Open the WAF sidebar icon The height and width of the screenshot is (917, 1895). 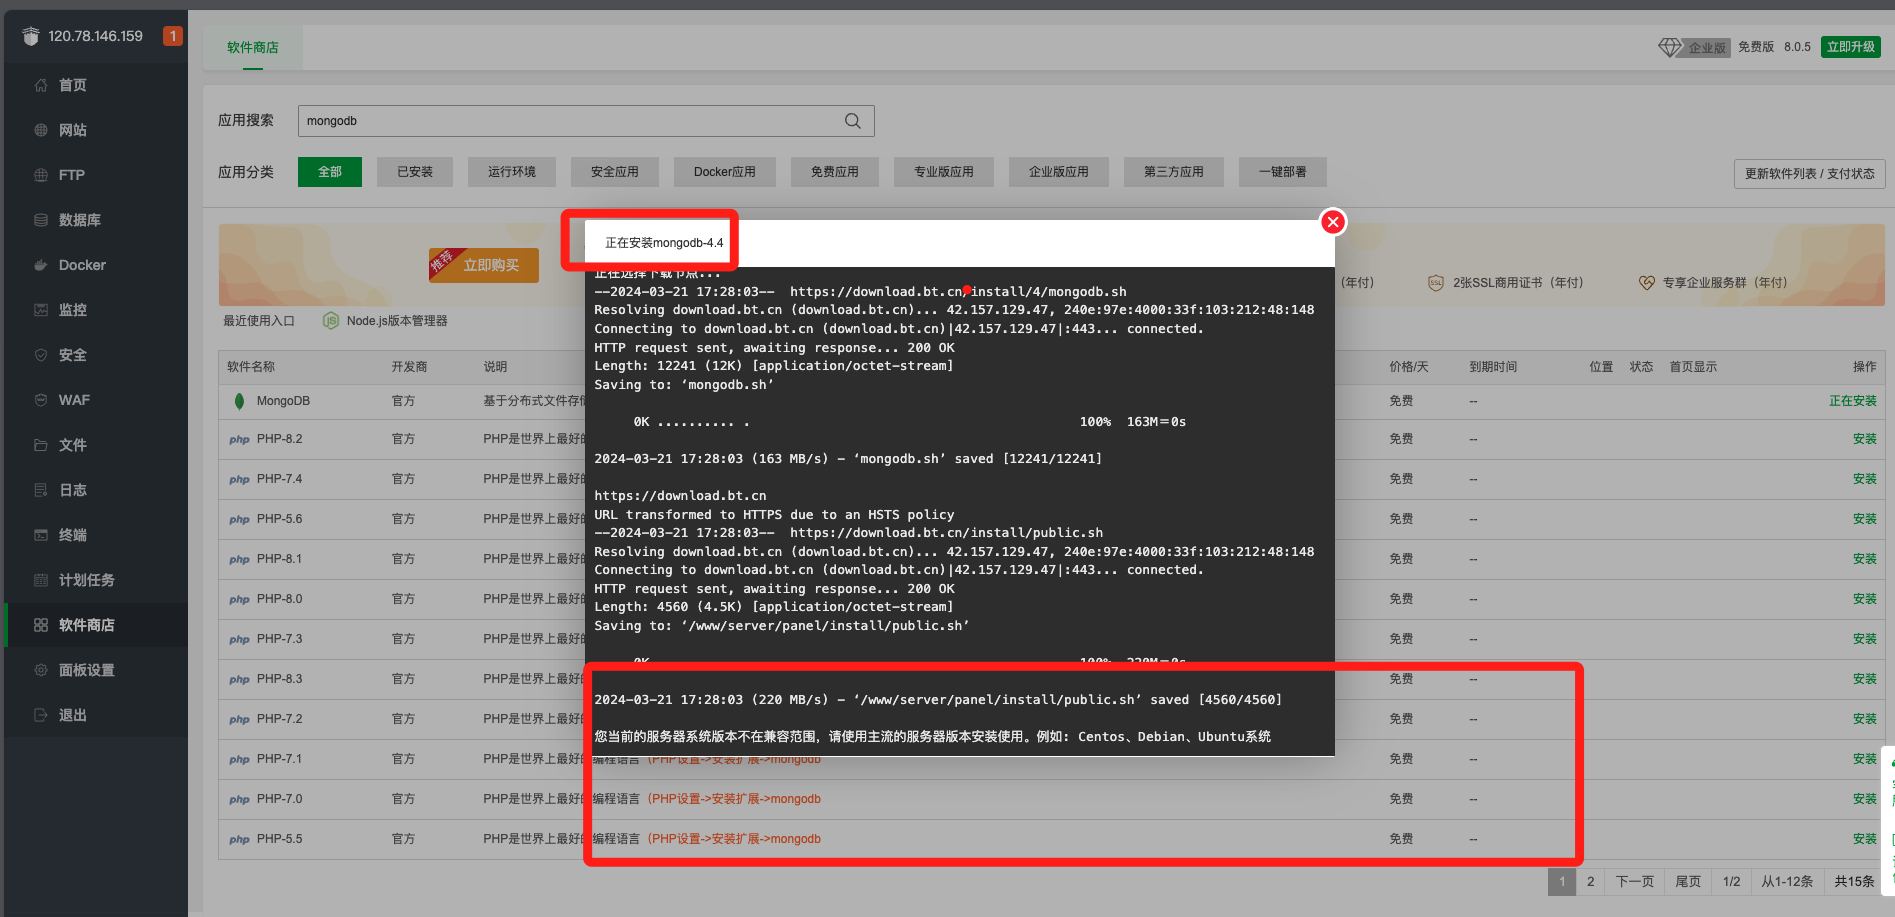[x=41, y=400]
